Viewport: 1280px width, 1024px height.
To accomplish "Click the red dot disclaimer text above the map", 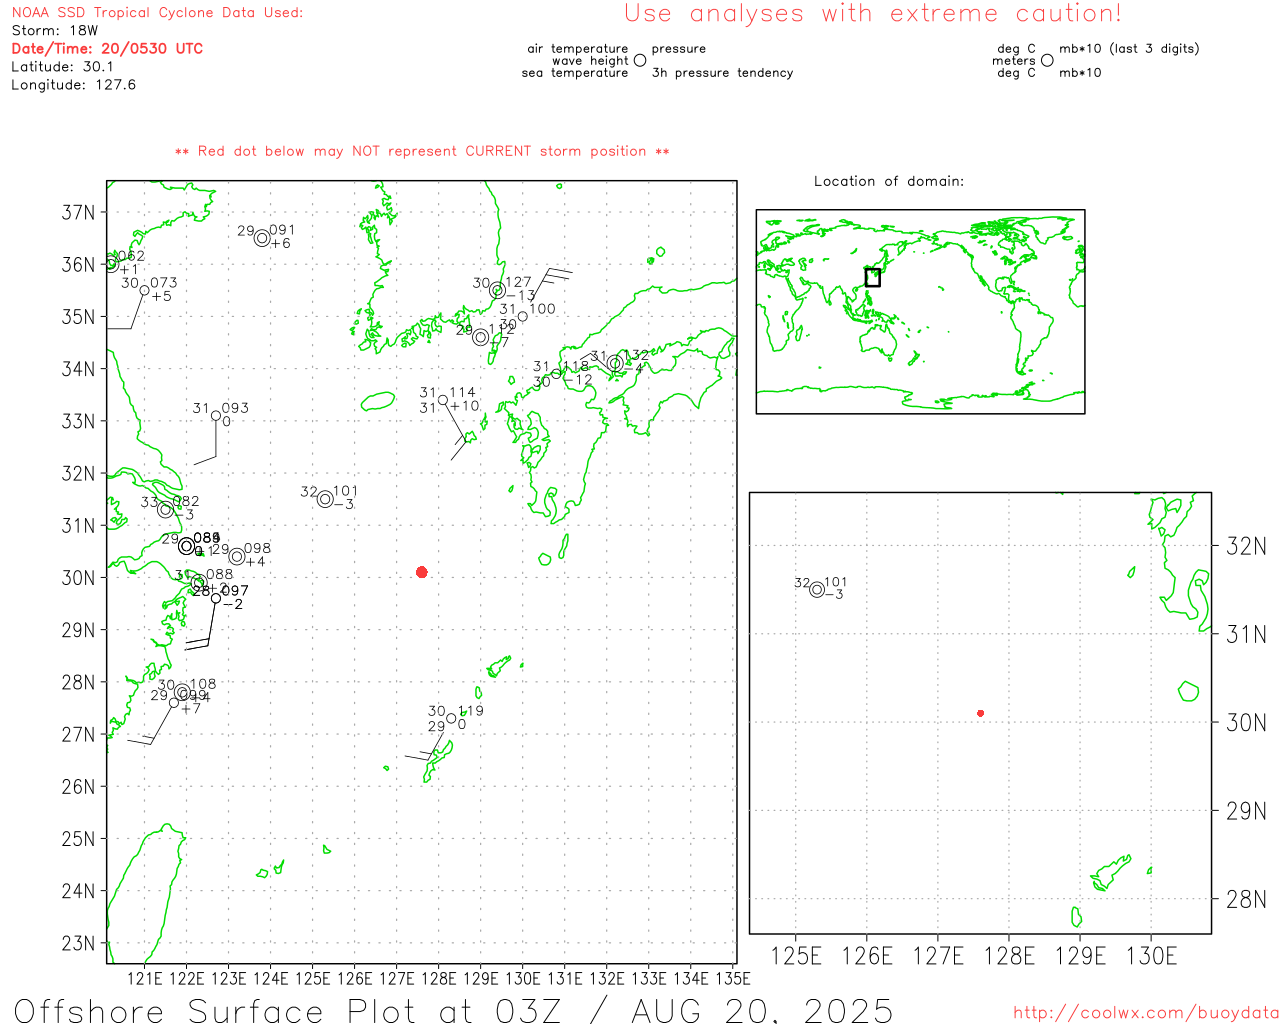I will coord(422,151).
